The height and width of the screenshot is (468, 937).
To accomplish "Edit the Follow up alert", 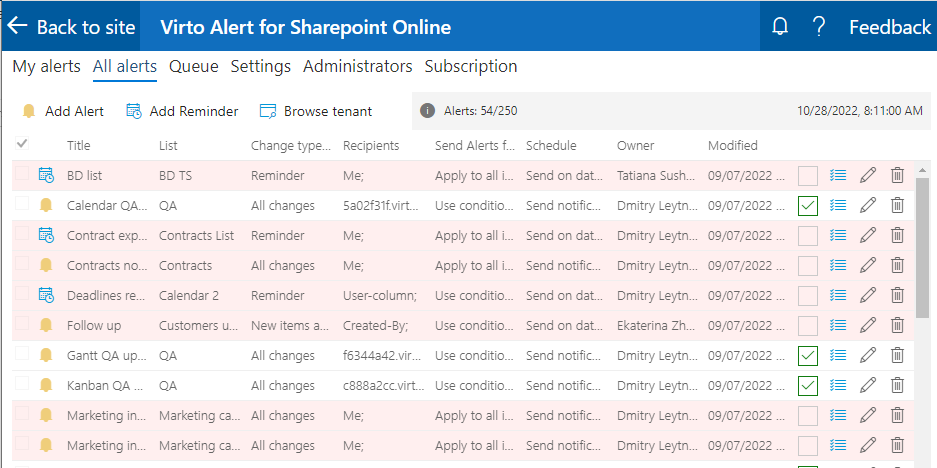I will coord(868,325).
